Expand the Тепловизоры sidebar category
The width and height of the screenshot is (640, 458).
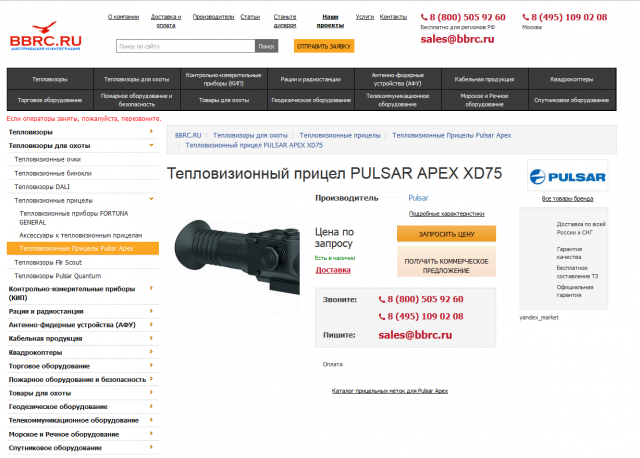(x=151, y=131)
